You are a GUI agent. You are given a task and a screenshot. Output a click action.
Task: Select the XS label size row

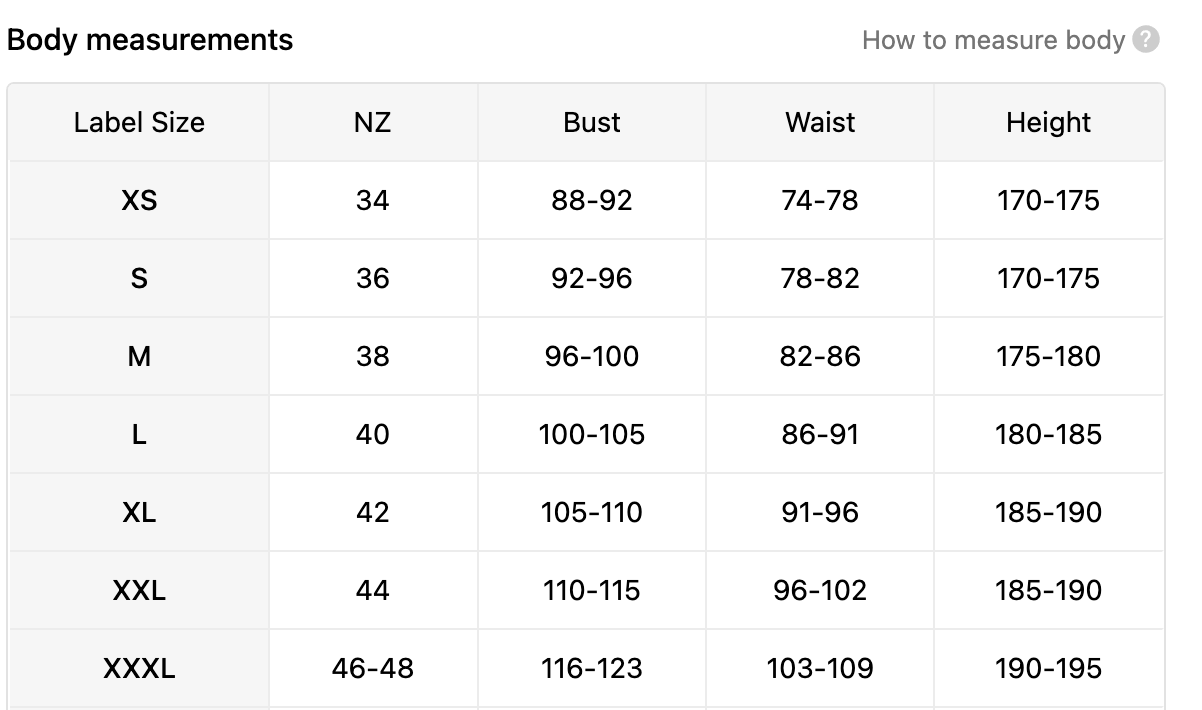(139, 200)
